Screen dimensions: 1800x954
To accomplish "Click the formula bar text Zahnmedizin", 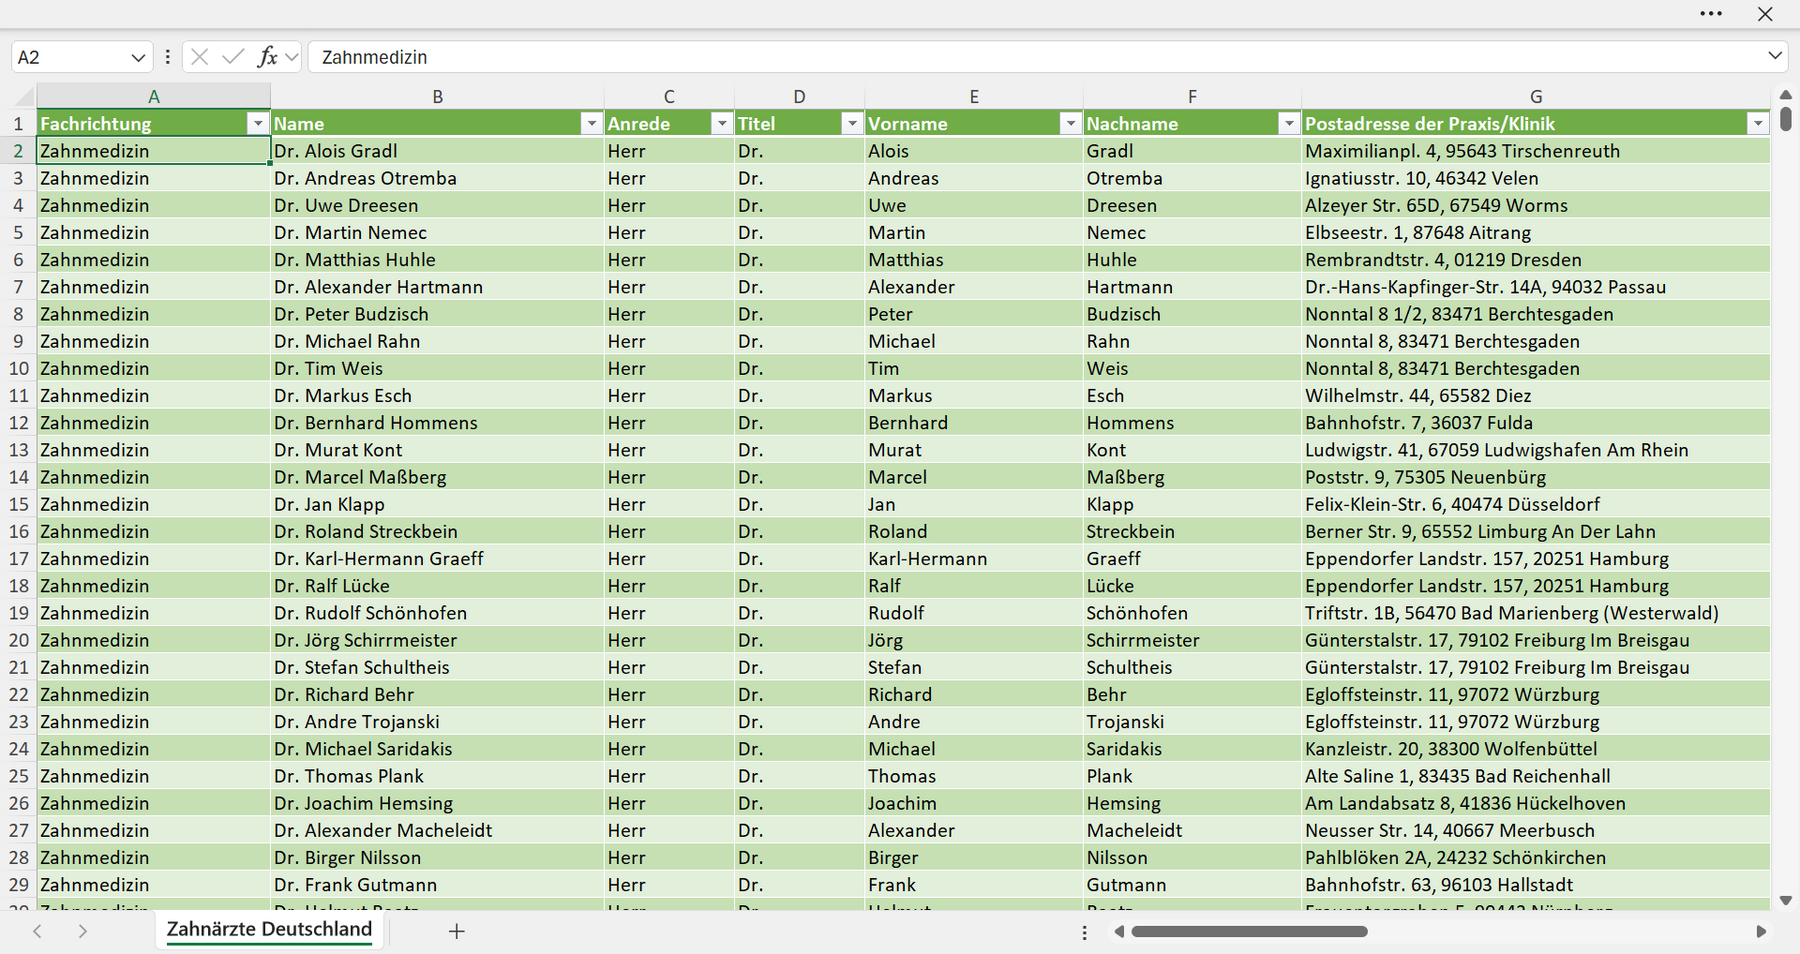I will point(374,57).
